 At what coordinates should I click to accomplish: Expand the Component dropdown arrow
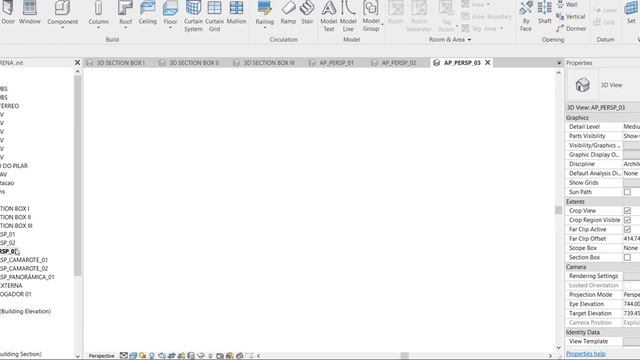pos(62,28)
